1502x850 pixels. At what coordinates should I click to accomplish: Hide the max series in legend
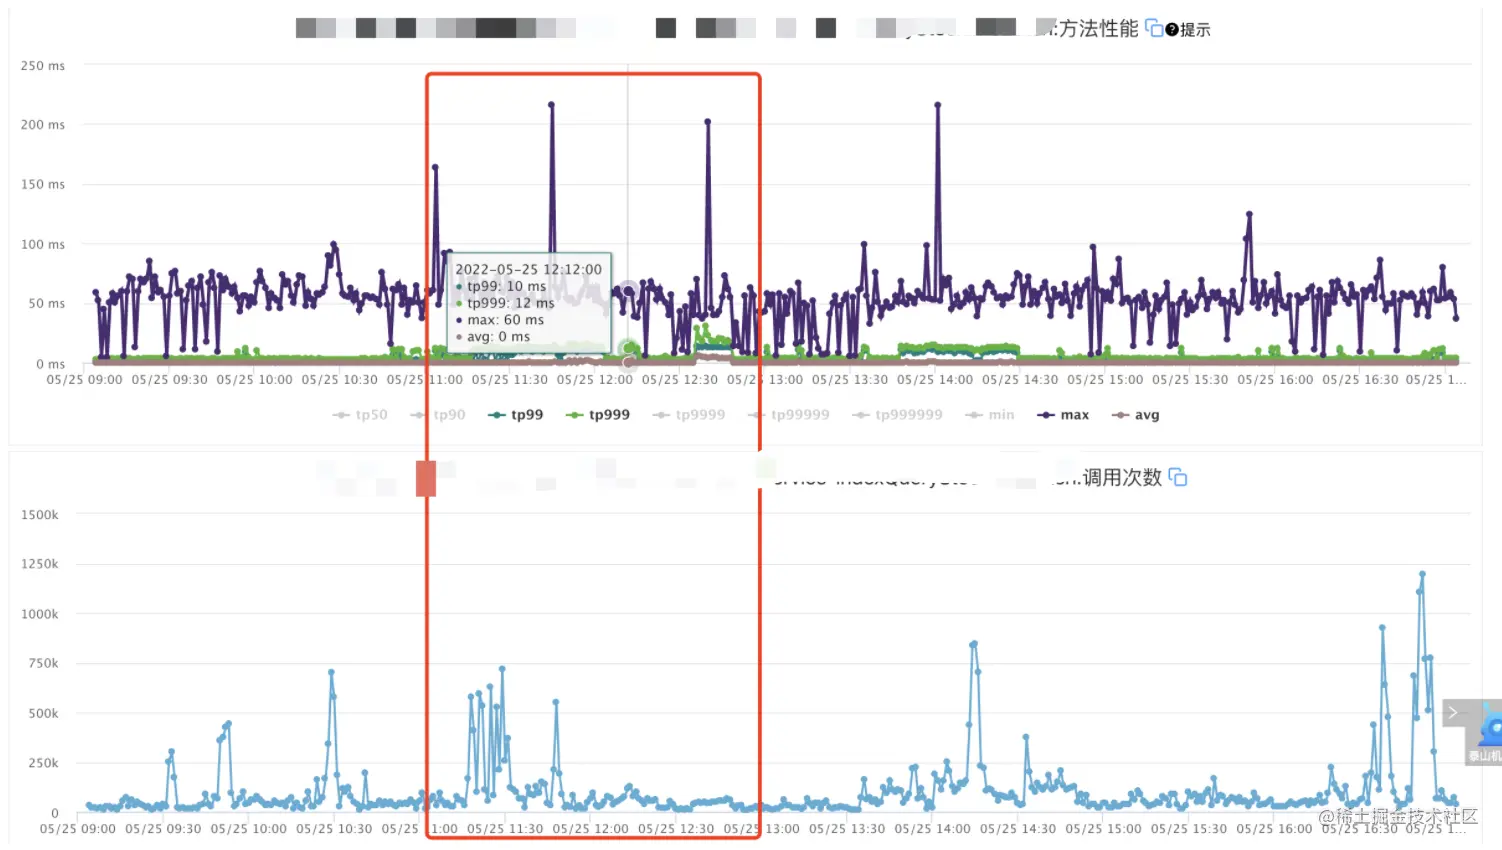pos(1063,414)
